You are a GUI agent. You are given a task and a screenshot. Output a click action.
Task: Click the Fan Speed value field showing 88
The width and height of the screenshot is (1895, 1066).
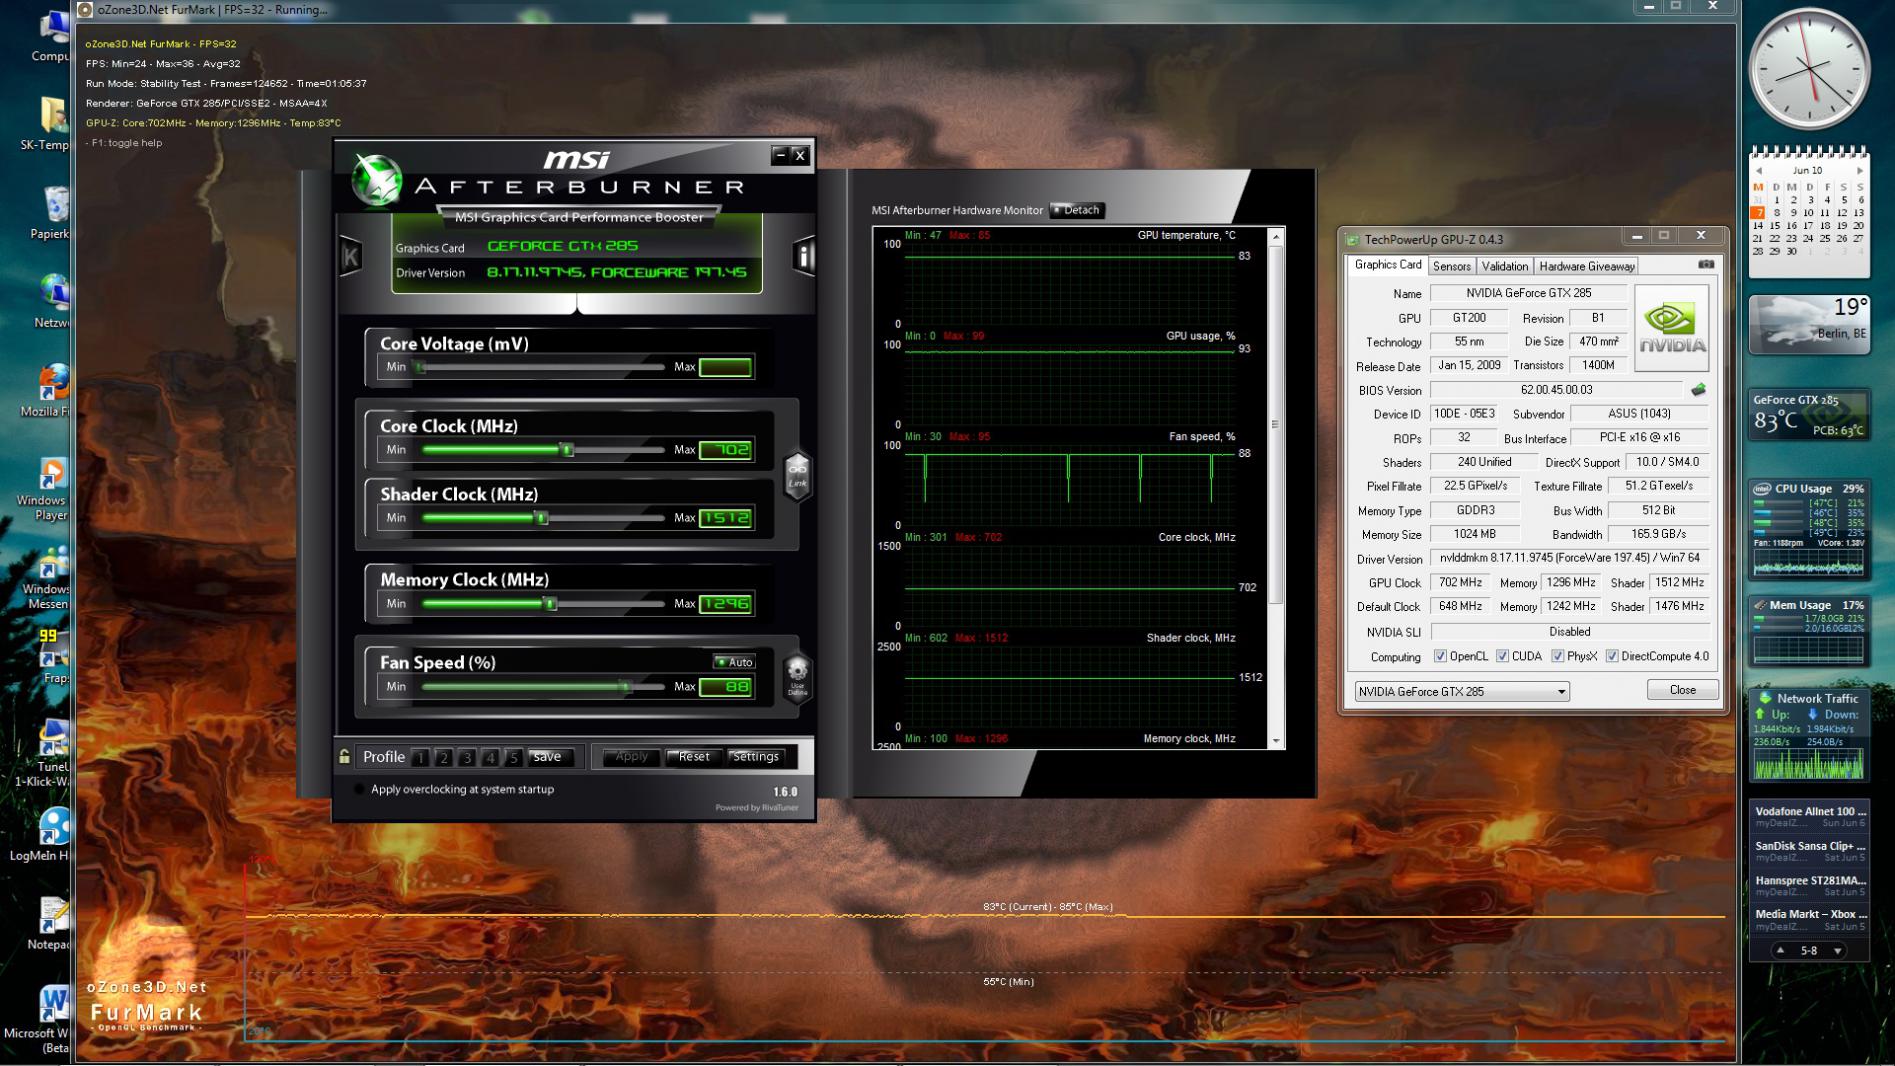coord(725,687)
